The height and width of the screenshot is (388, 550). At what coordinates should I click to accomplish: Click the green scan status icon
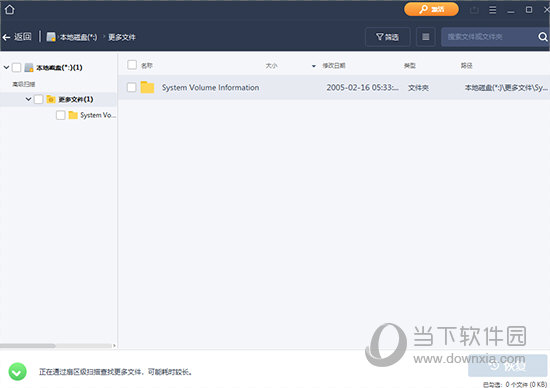click(x=18, y=372)
